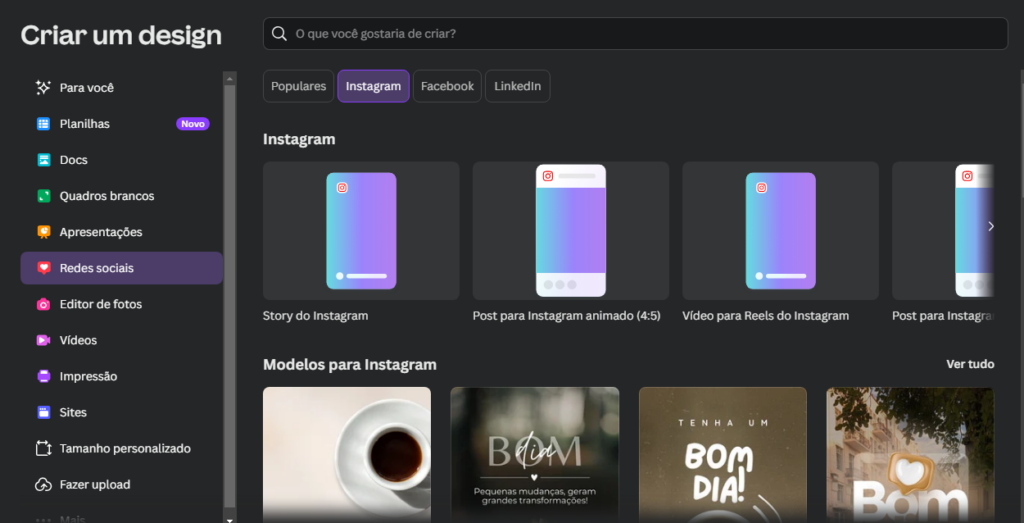Image resolution: width=1024 pixels, height=523 pixels.
Task: Open Vídeo para Reels do Instagram thumbnail
Action: click(x=780, y=231)
